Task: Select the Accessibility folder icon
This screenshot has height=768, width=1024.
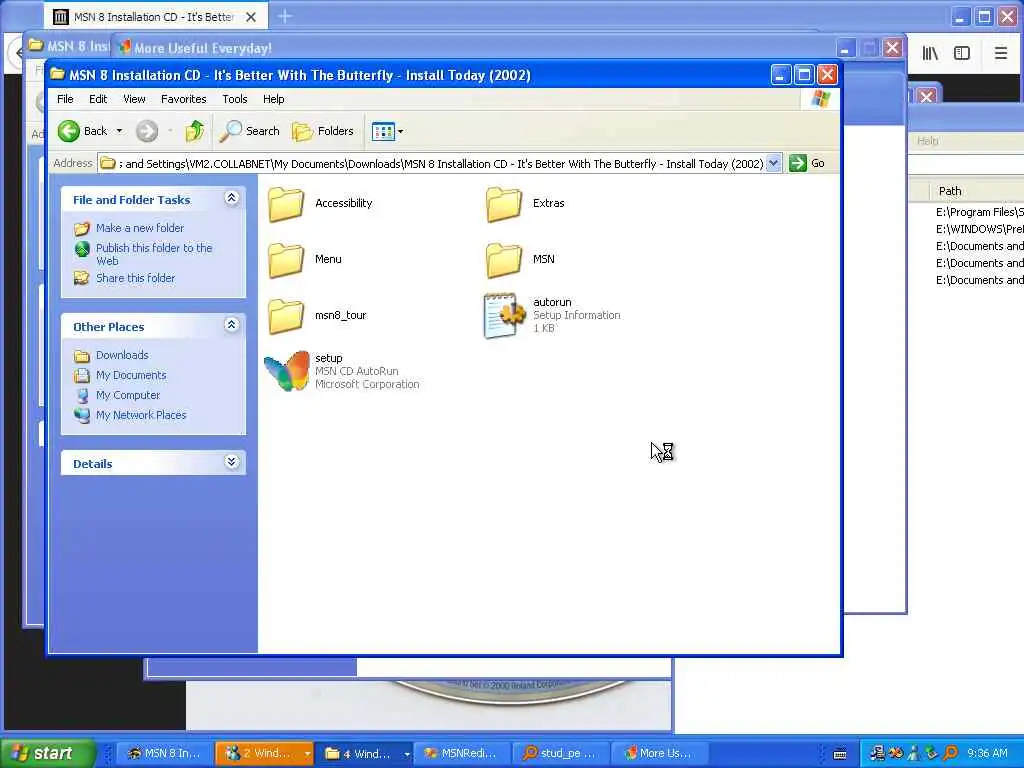Action: (286, 204)
